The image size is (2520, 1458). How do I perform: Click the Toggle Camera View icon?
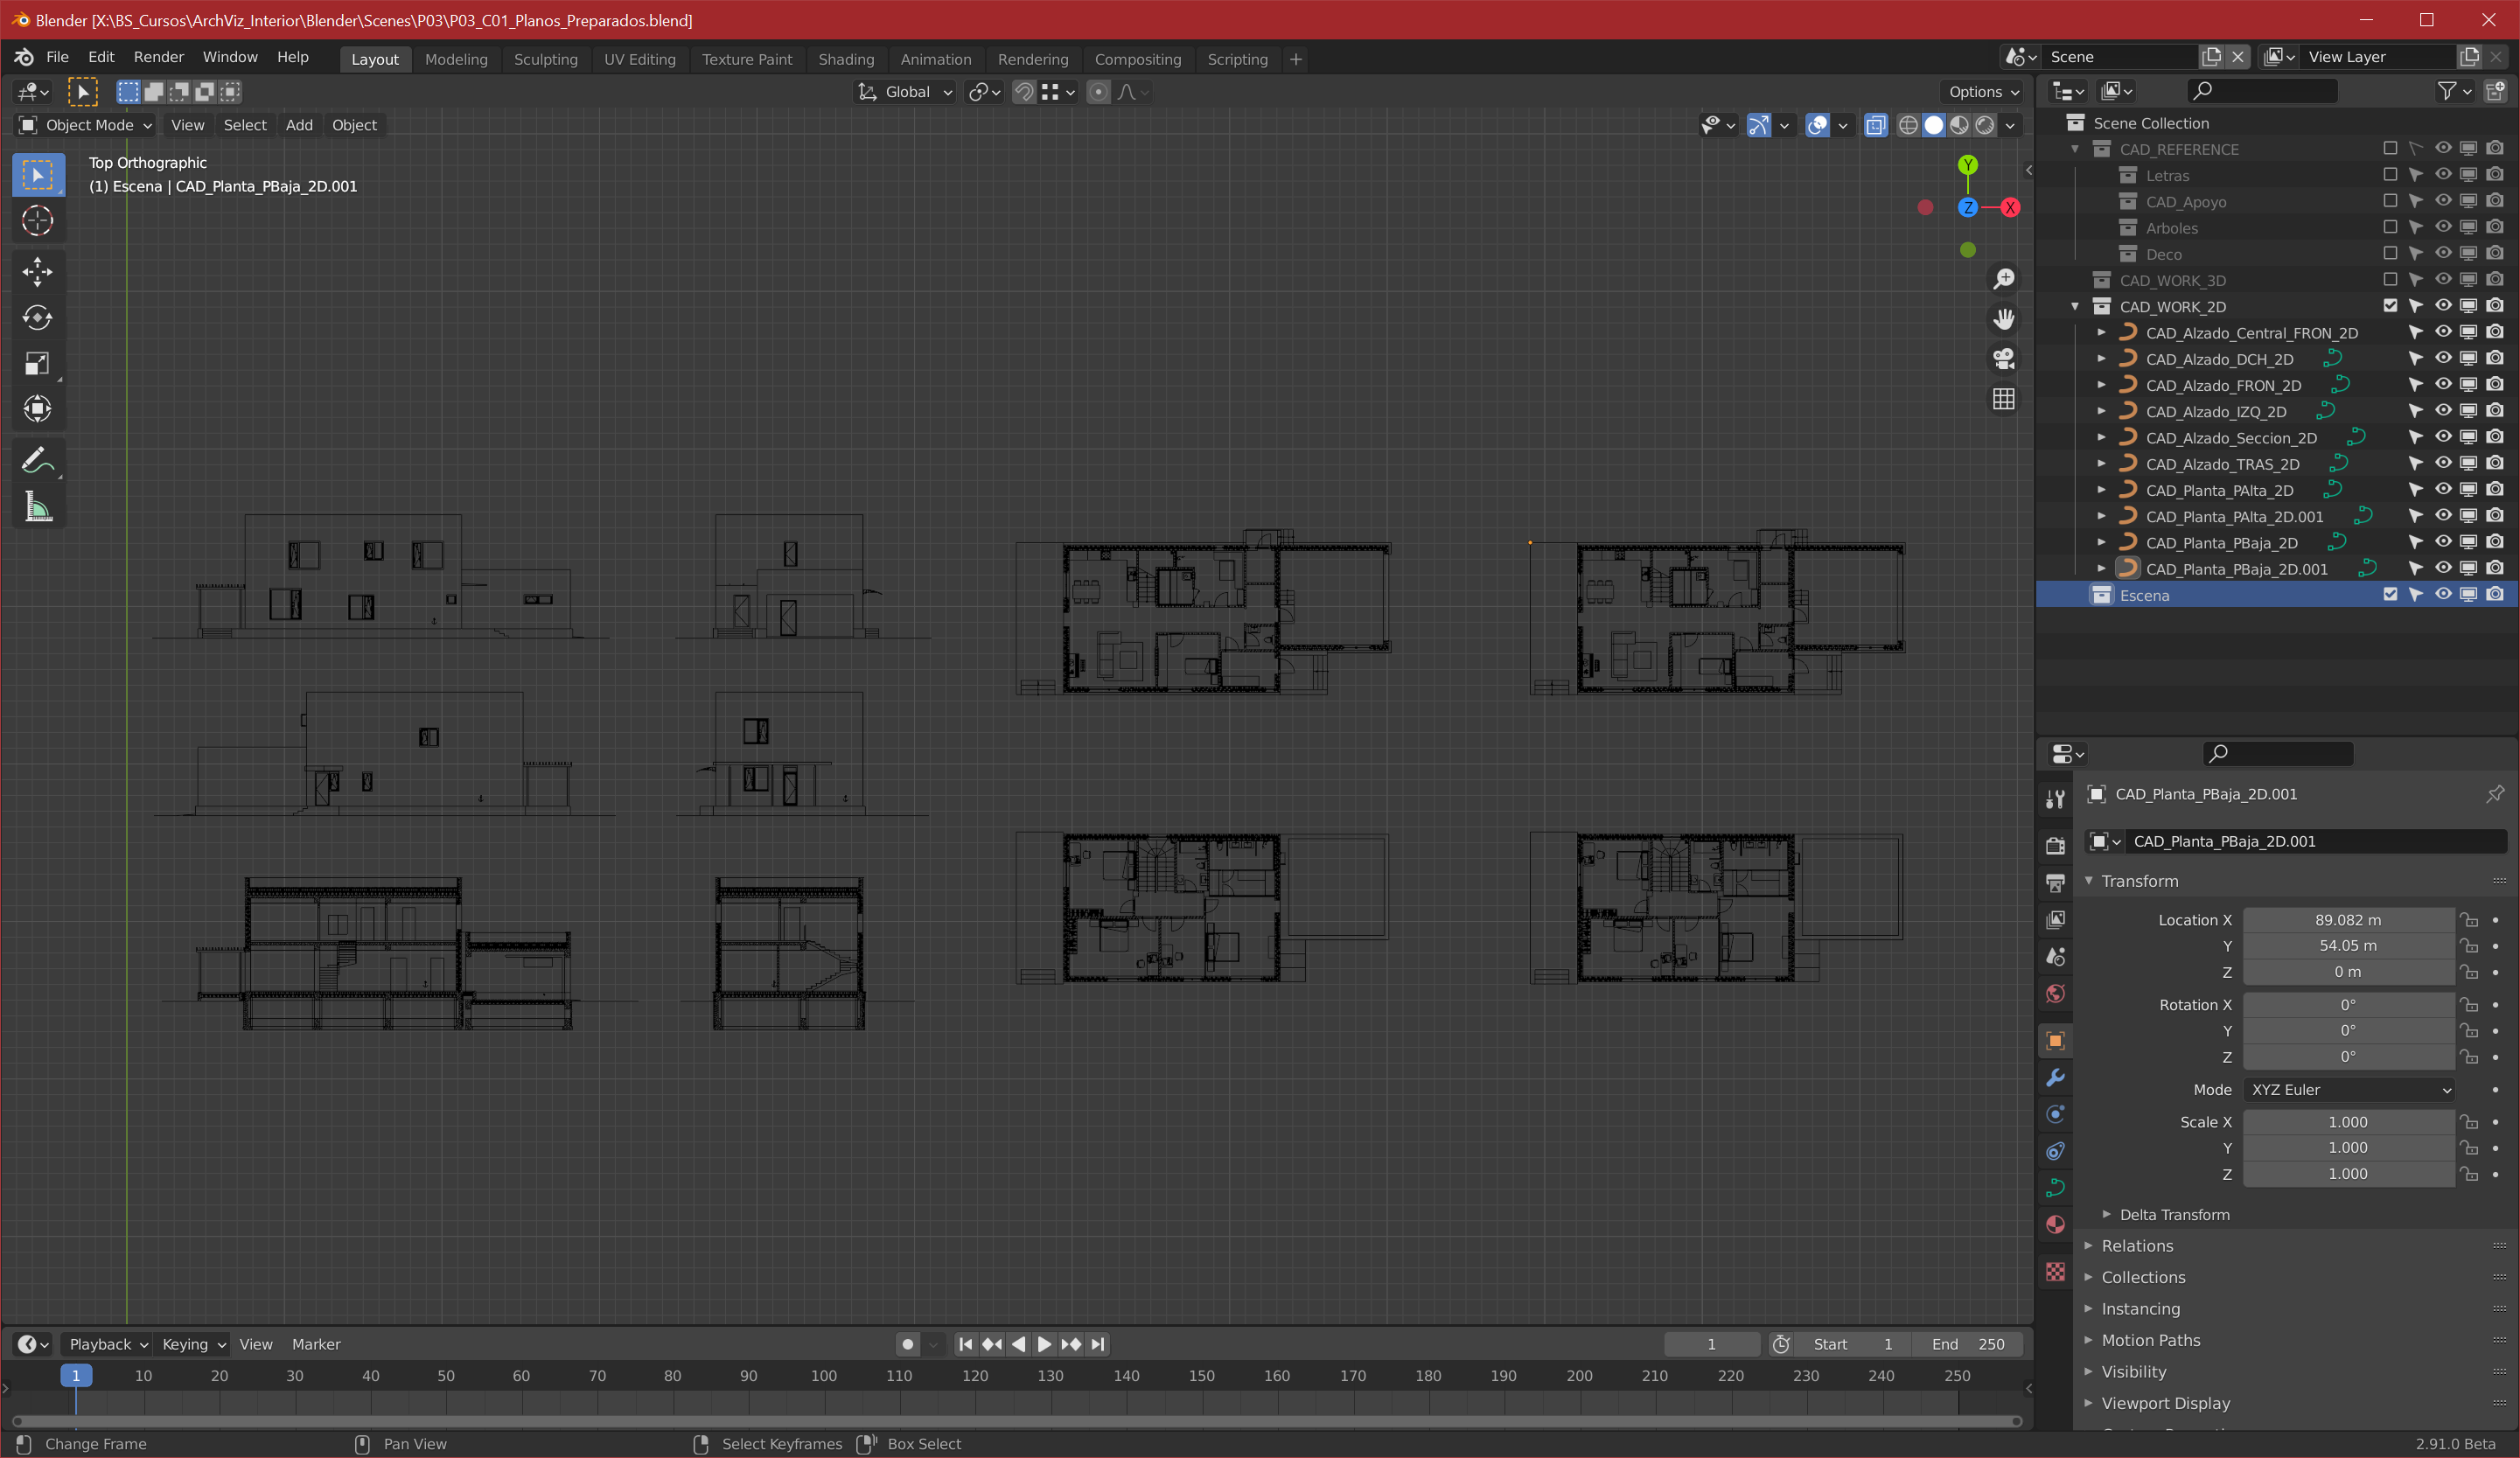click(x=2003, y=358)
